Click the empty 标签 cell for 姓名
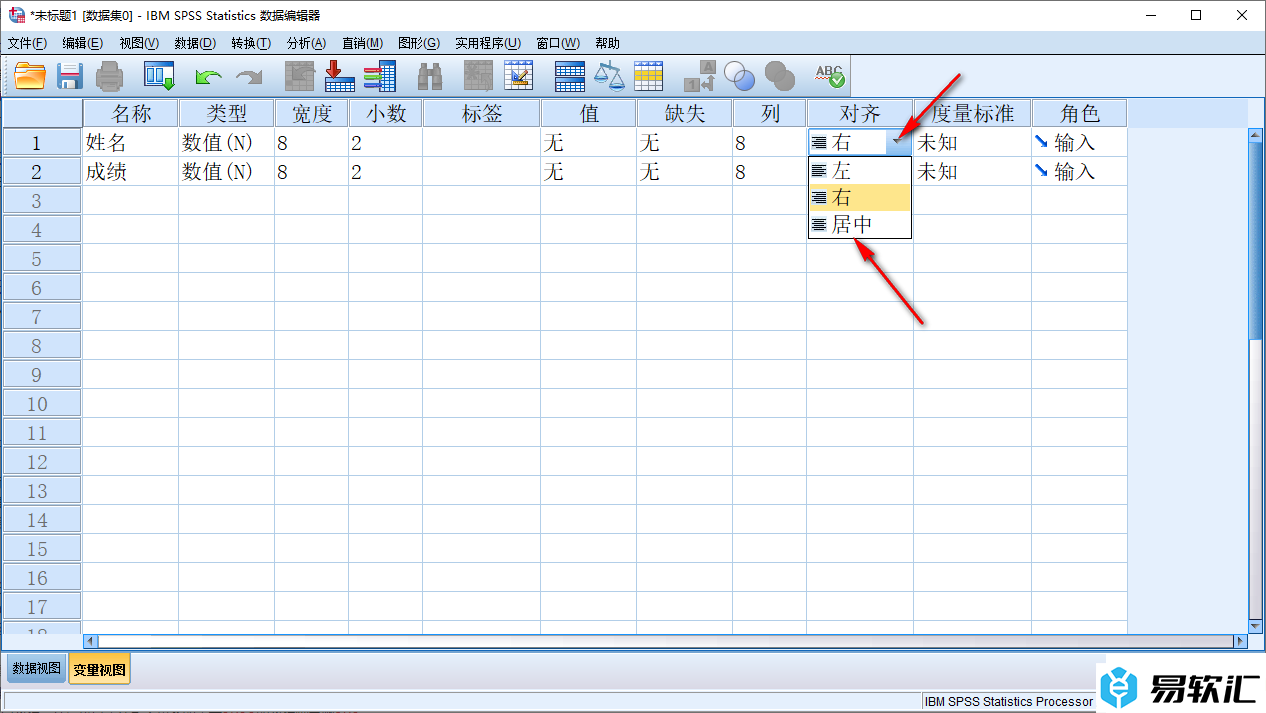Image resolution: width=1266 pixels, height=713 pixels. 482,143
